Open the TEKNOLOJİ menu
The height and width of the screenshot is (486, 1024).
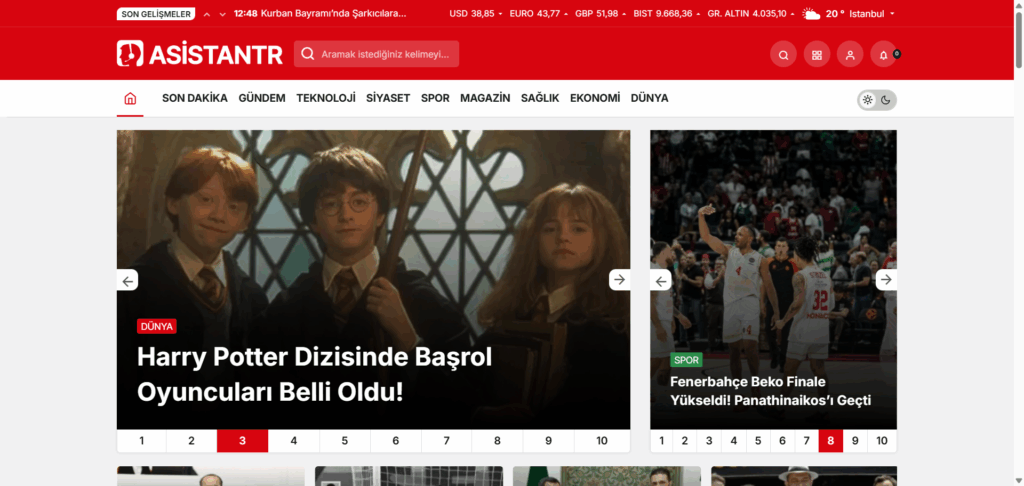point(326,98)
